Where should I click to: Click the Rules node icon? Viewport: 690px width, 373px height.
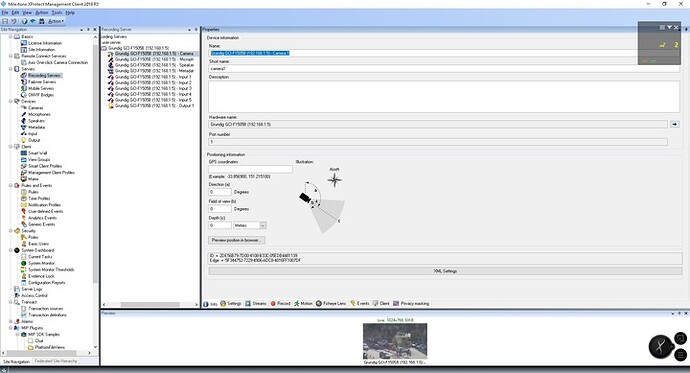point(24,192)
